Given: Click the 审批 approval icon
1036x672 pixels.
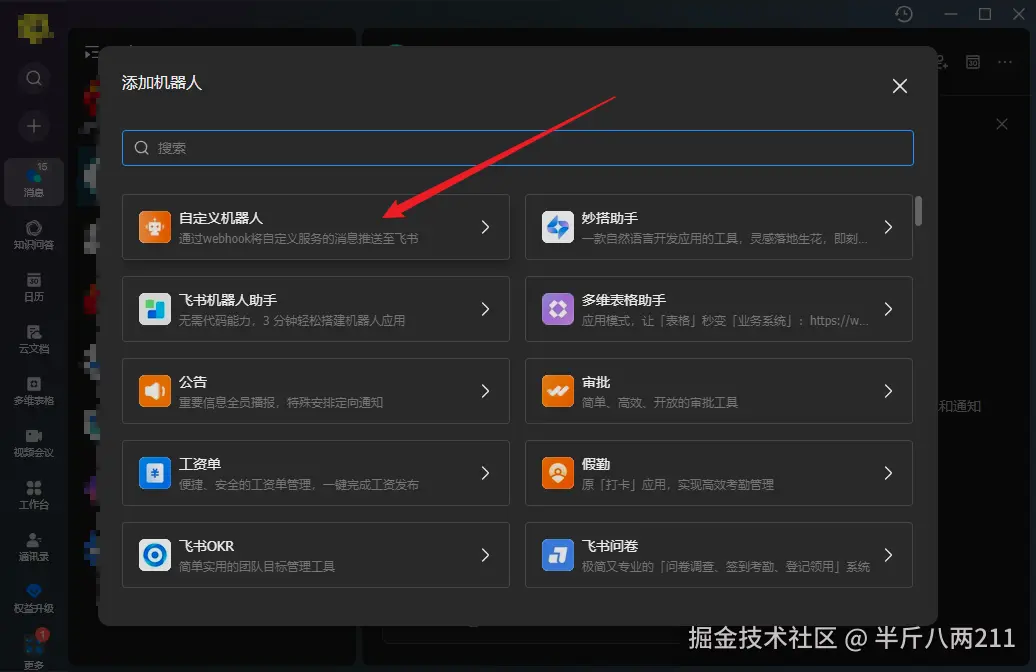Looking at the screenshot, I should pos(558,391).
